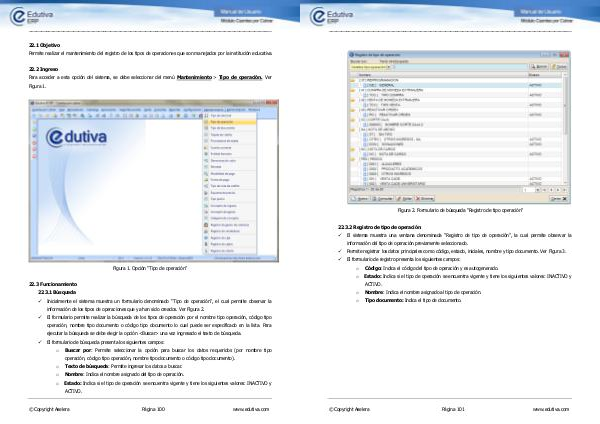Screen dimensions: 600x424
Task: Open the Mantenimiento menu in the Edutiva menu bar
Action: [212, 110]
